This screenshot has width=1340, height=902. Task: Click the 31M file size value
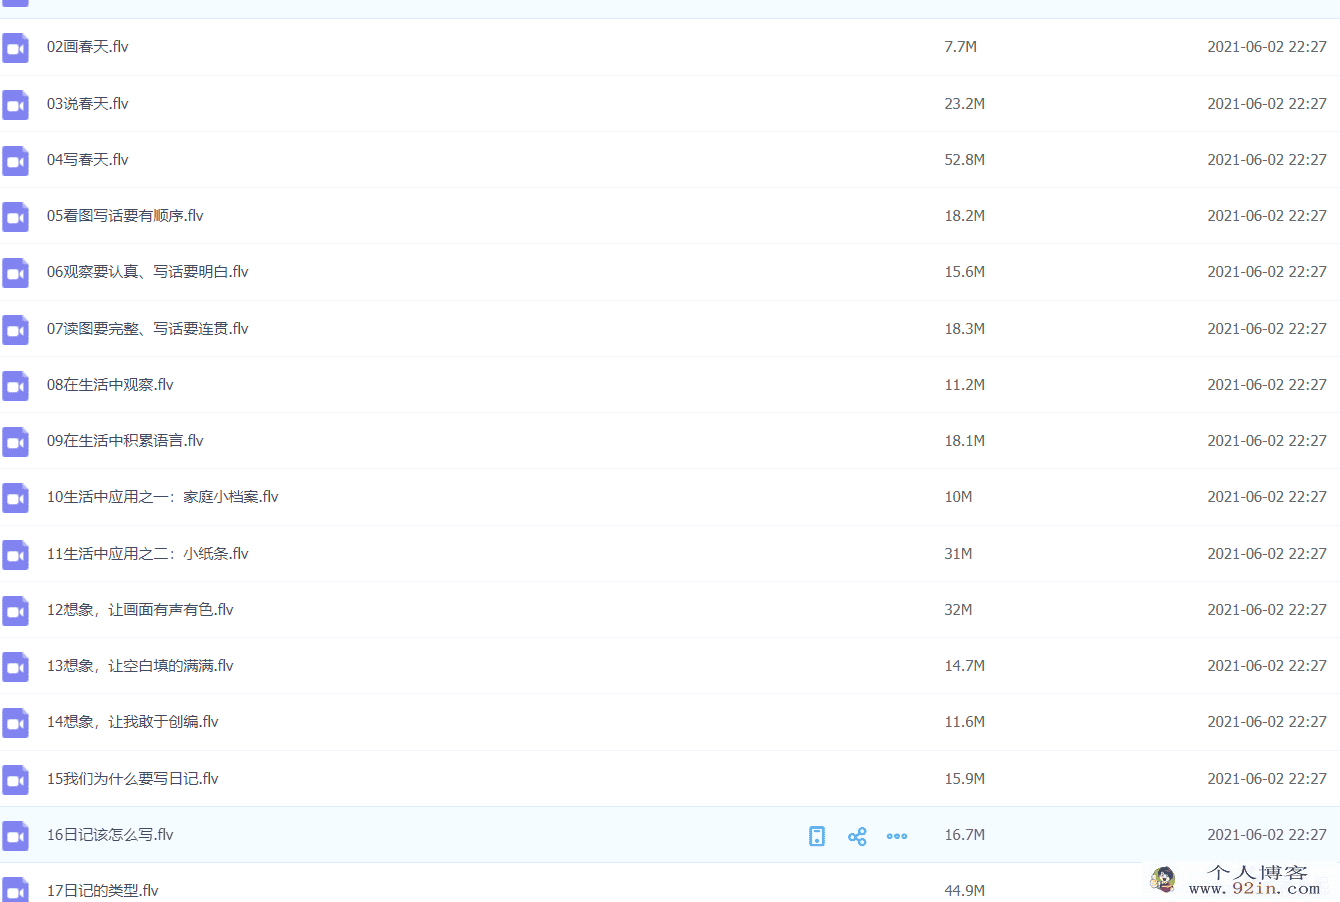(x=958, y=554)
